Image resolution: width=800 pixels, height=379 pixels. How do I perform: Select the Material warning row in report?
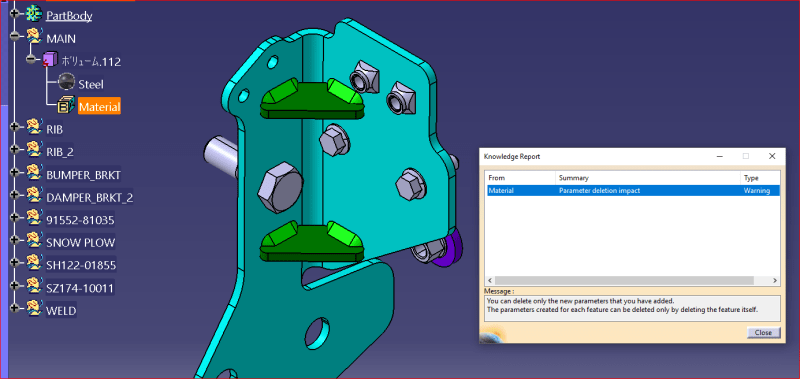point(633,190)
